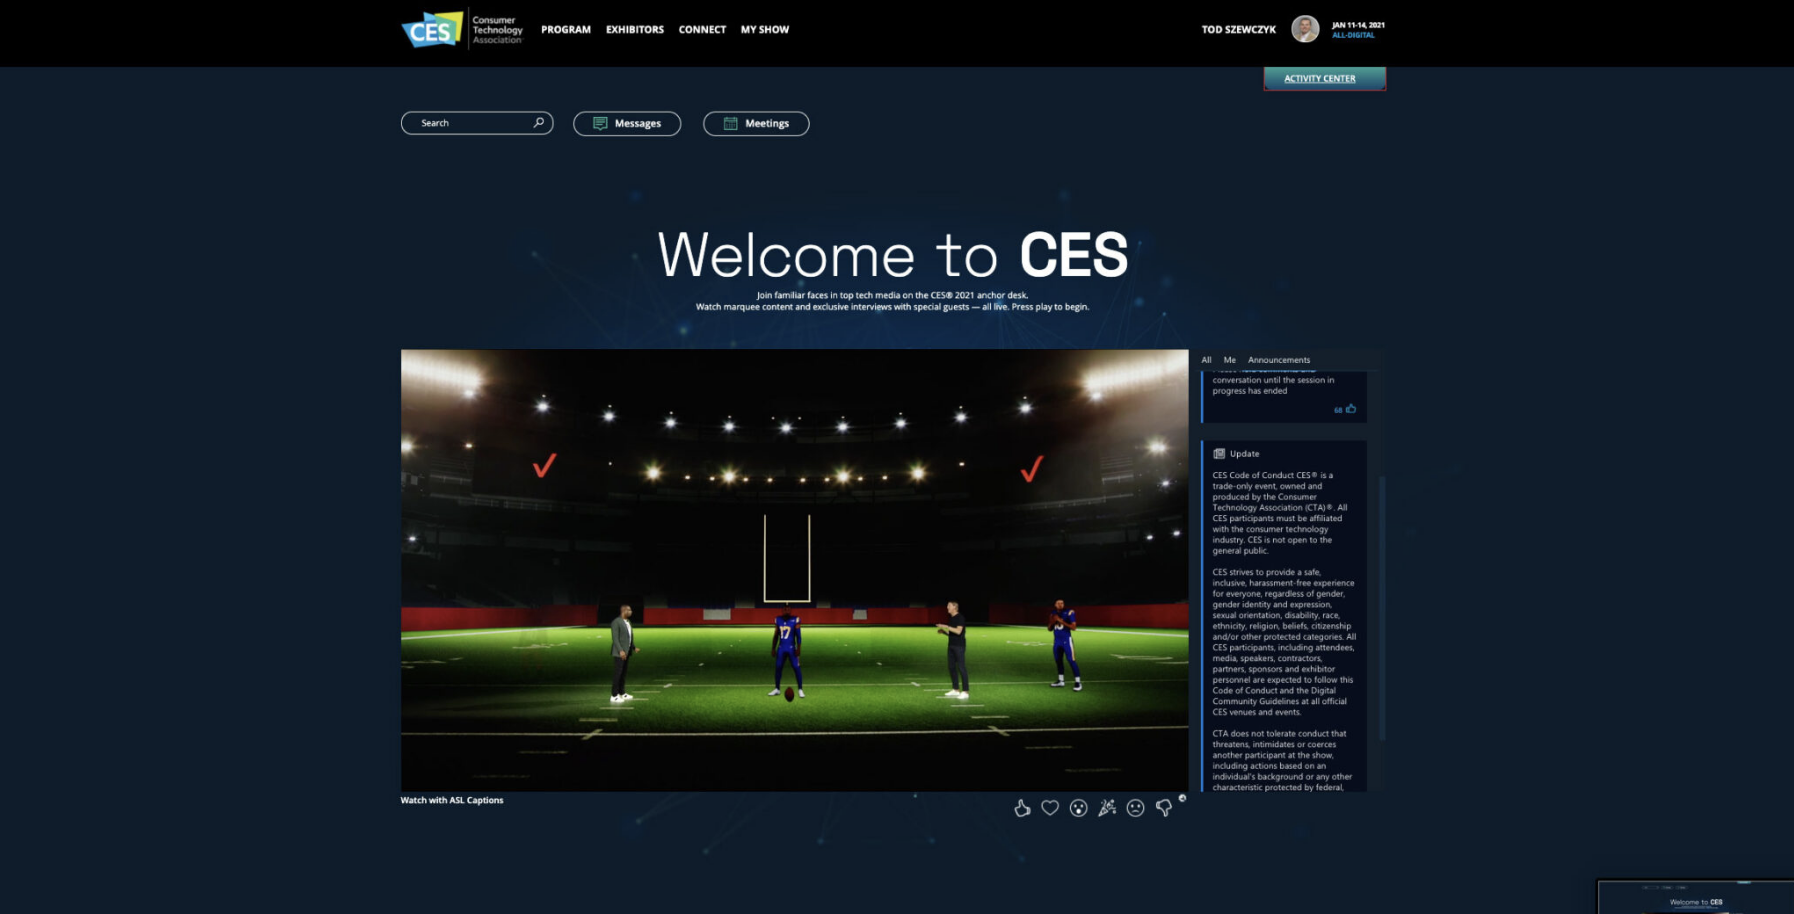
Task: Open Messages
Action: pyautogui.click(x=627, y=123)
